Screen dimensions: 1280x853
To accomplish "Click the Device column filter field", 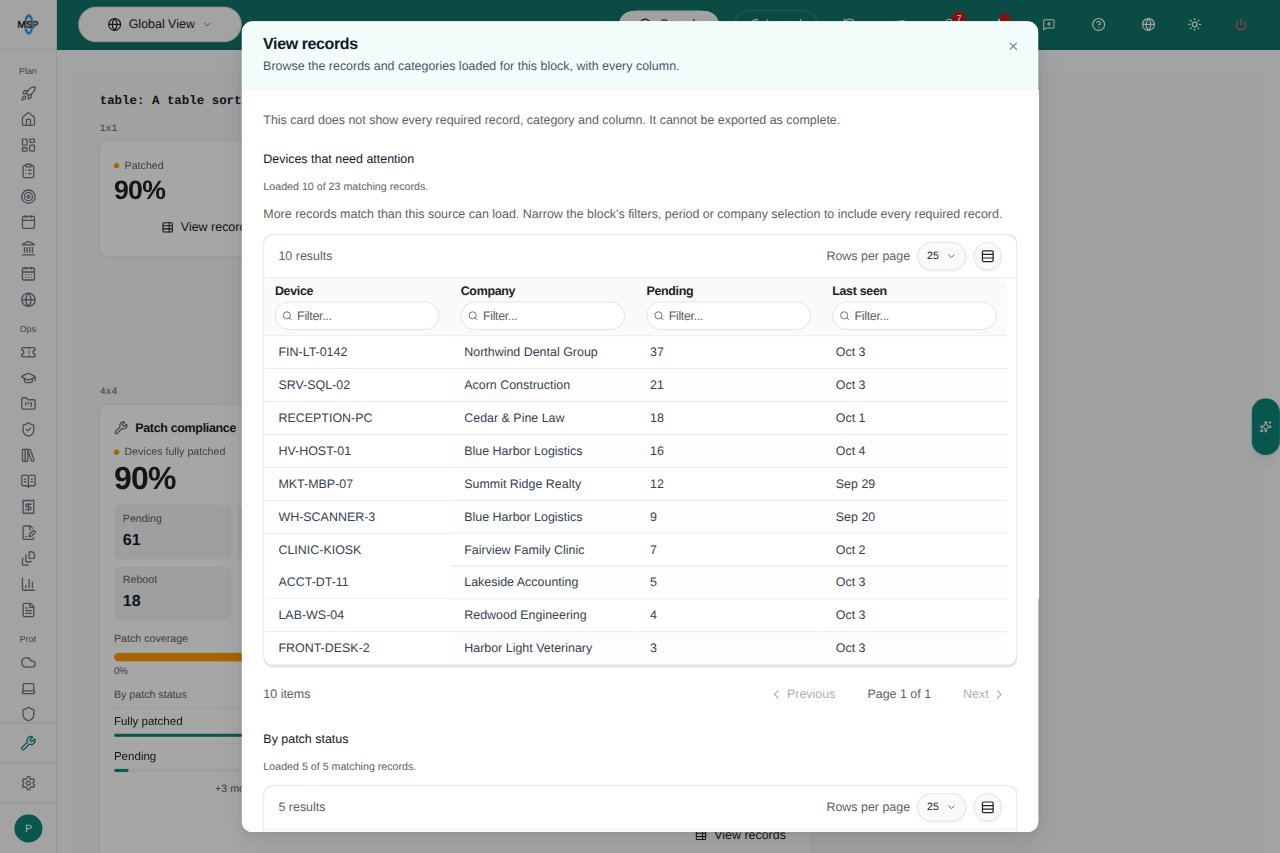I will click(x=357, y=316).
